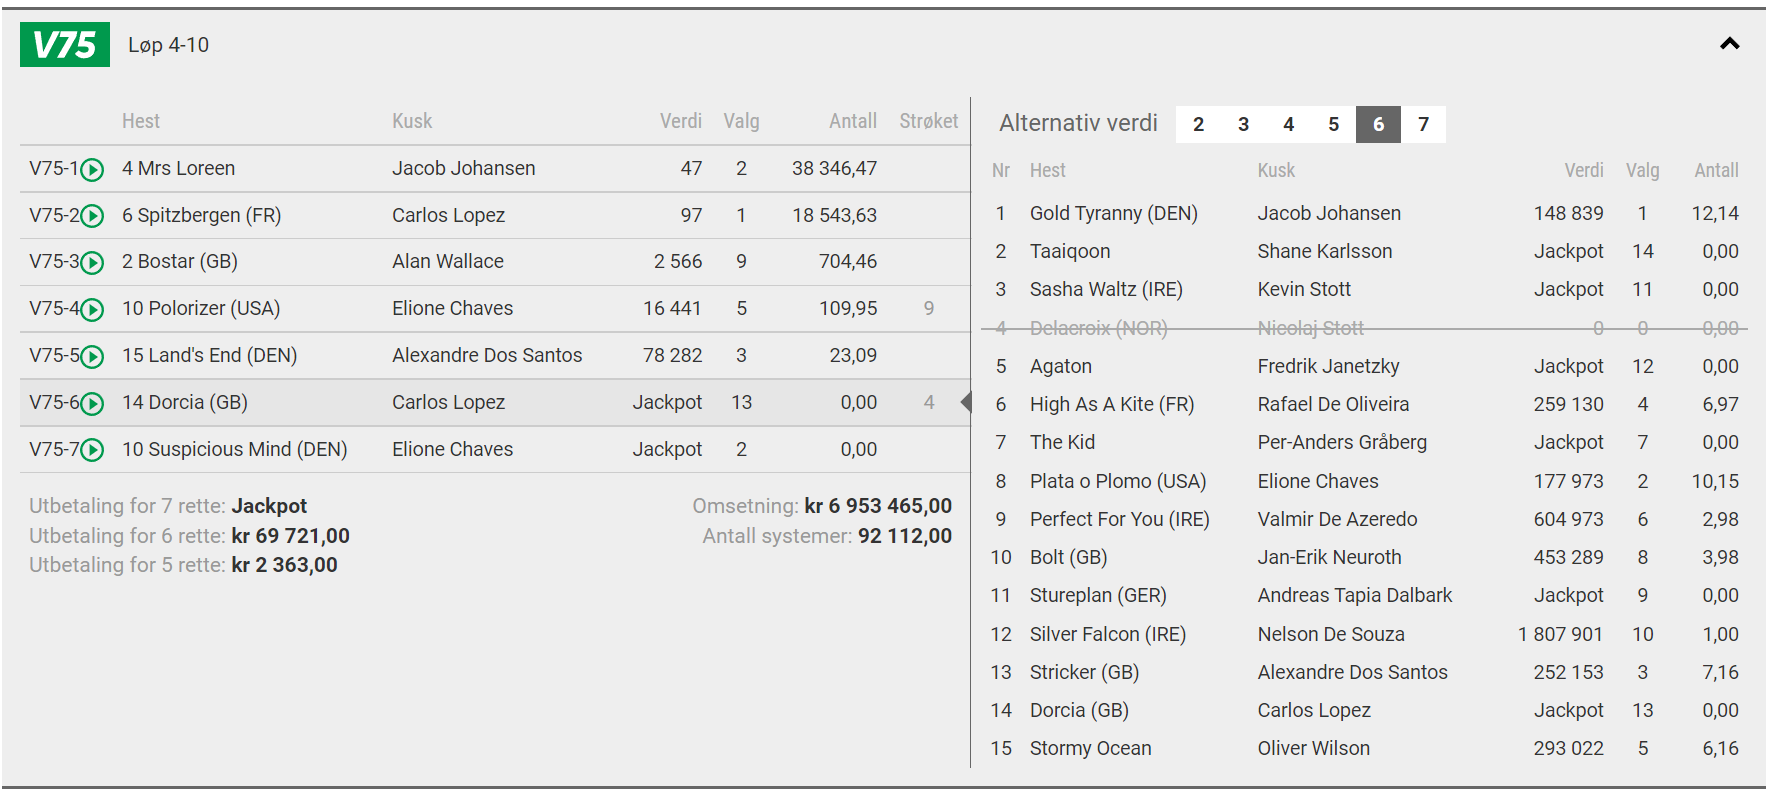The height and width of the screenshot is (796, 1773).
Task: Click Taaiqoon in the alternatives list
Action: [1070, 251]
